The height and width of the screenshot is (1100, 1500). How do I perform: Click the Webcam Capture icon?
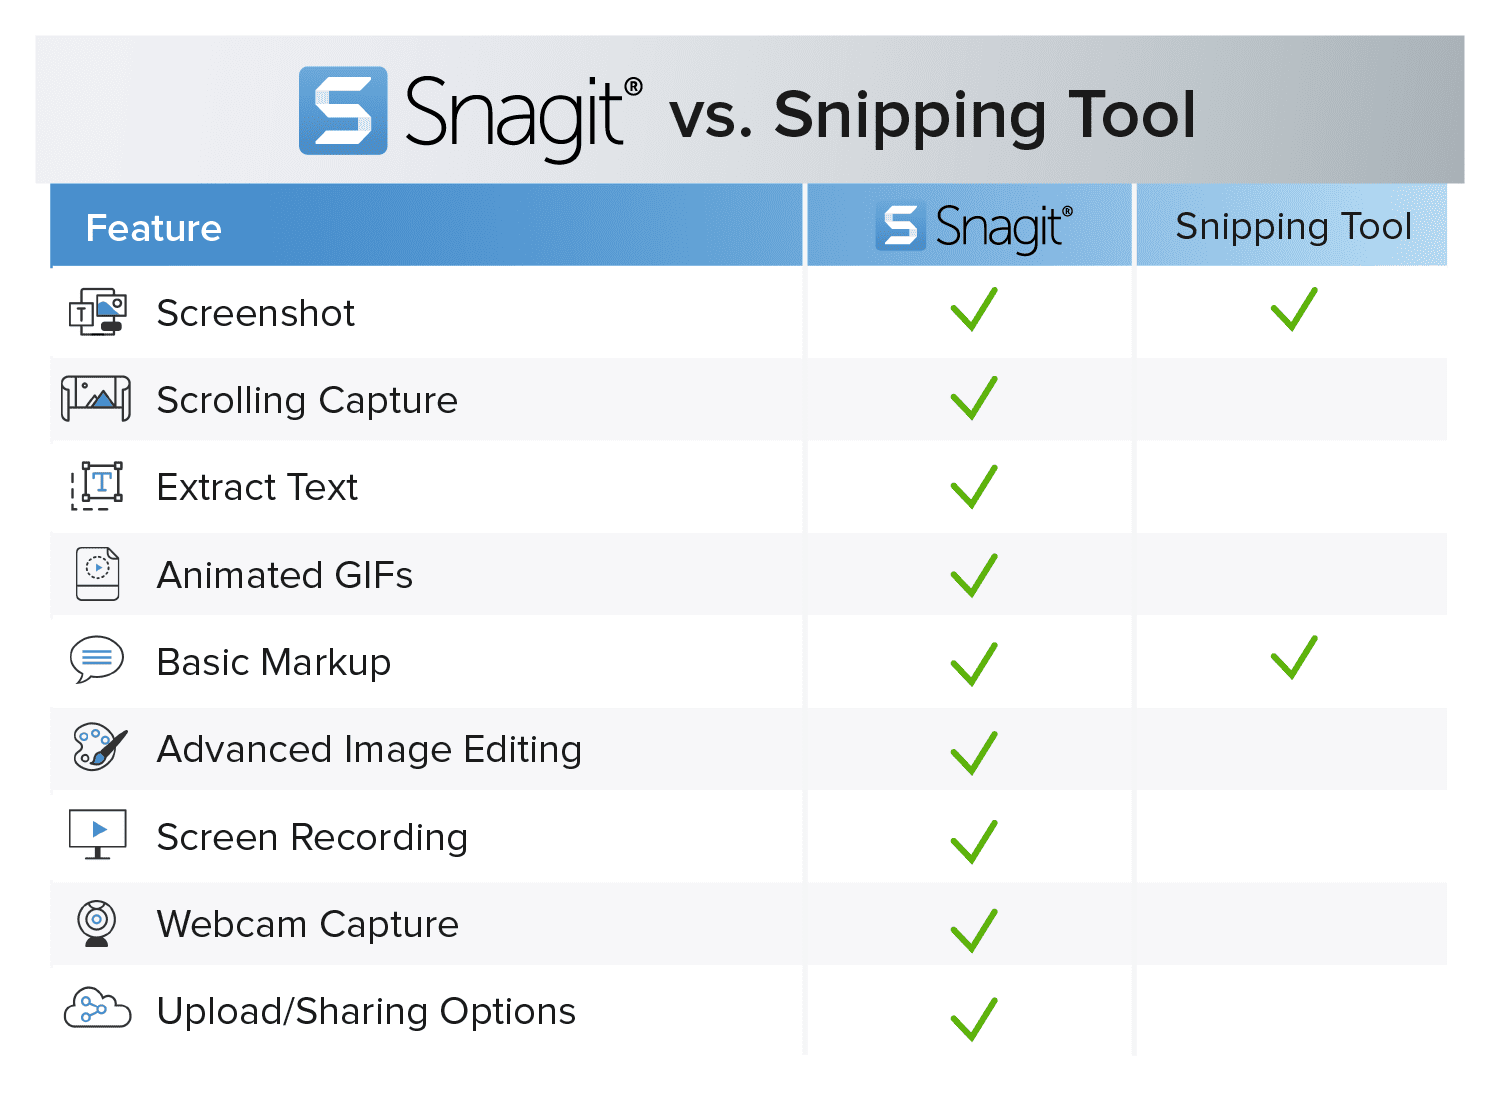coord(97,923)
